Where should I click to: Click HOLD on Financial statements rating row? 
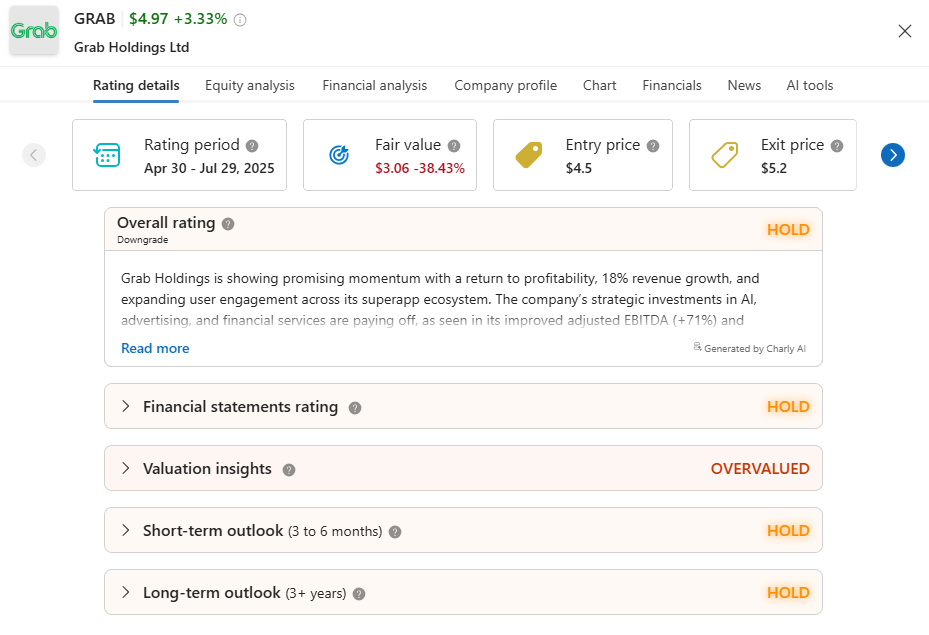(x=788, y=407)
